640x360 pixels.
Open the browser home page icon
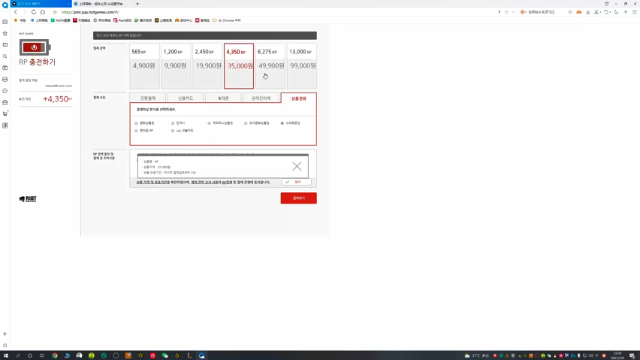(x=42, y=12)
